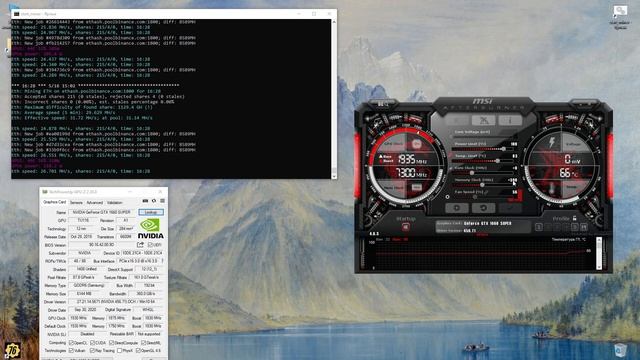Open the Validation tab in GPU-Z
Image resolution: width=640 pixels, height=360 pixels.
click(x=114, y=202)
